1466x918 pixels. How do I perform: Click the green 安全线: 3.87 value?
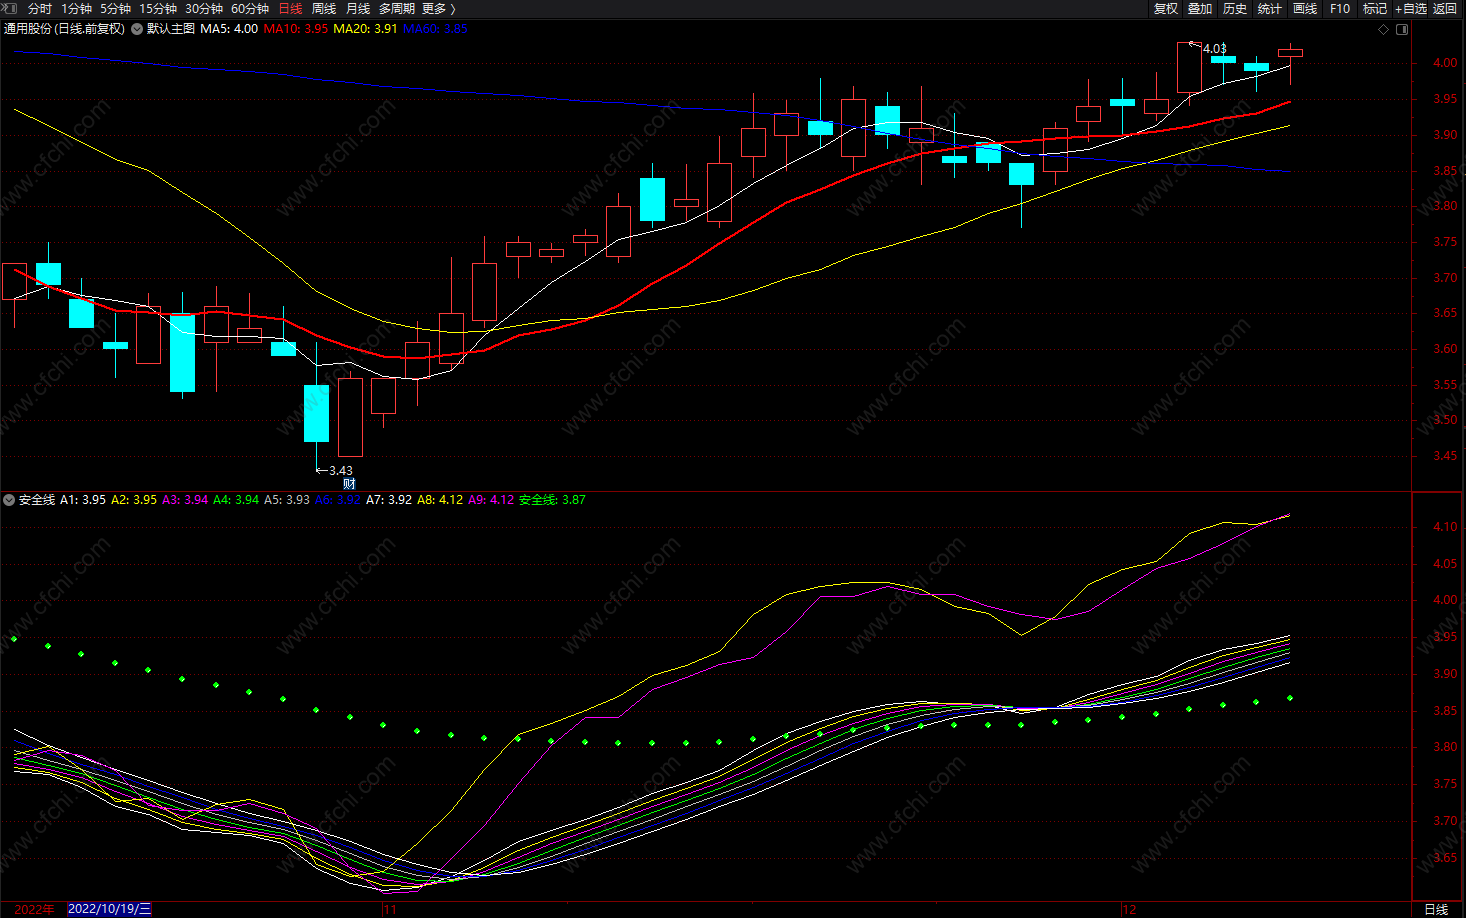tap(552, 500)
